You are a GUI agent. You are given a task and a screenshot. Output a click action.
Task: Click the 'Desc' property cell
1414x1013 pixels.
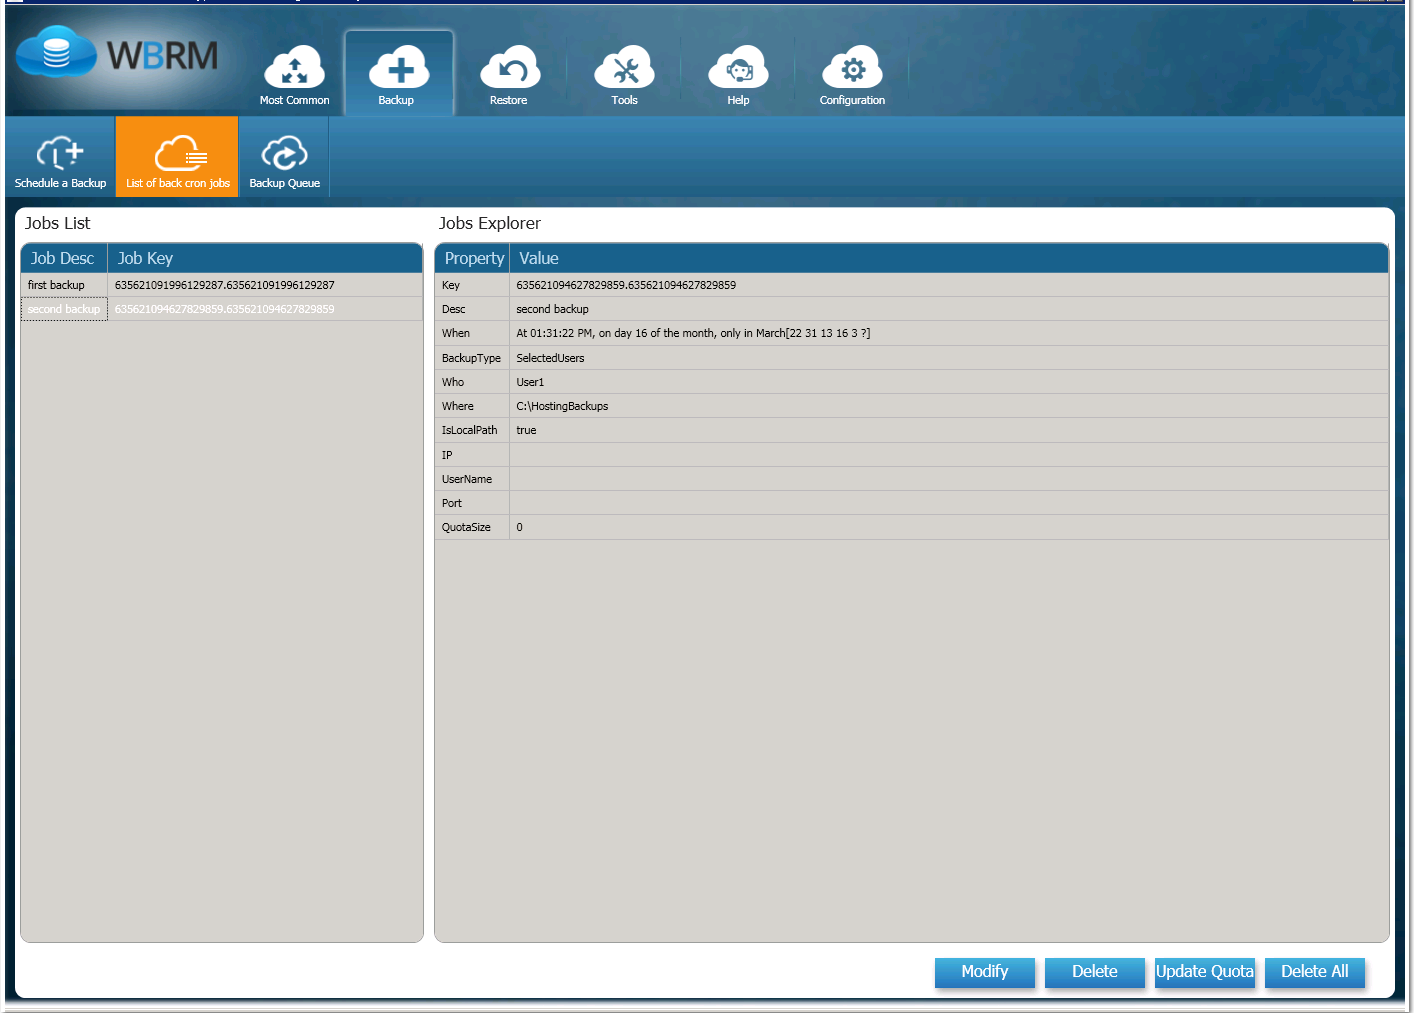tap(472, 309)
